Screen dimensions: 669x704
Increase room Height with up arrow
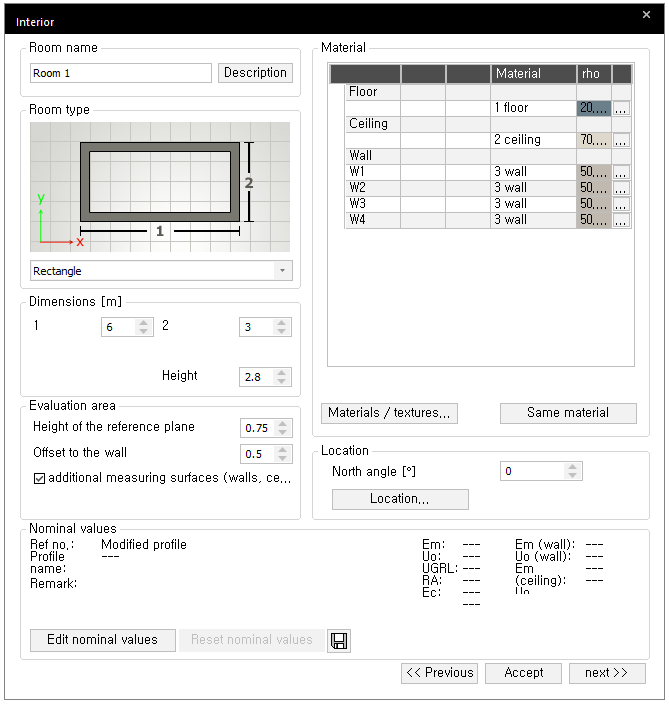tap(282, 373)
